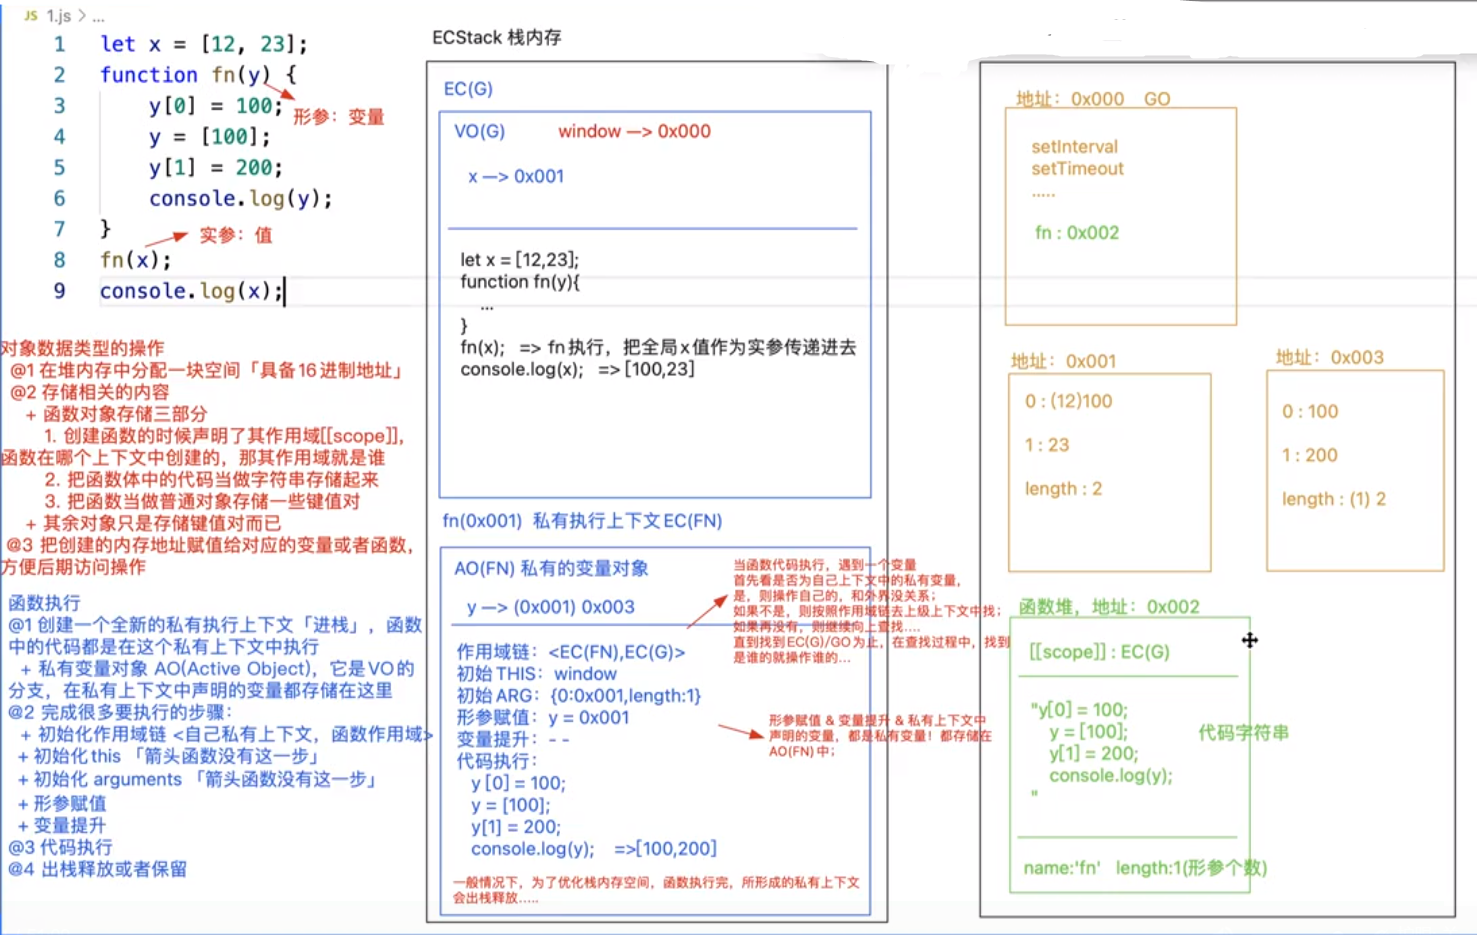
Task: Click the "0 : 100" entry
Action: (1310, 411)
